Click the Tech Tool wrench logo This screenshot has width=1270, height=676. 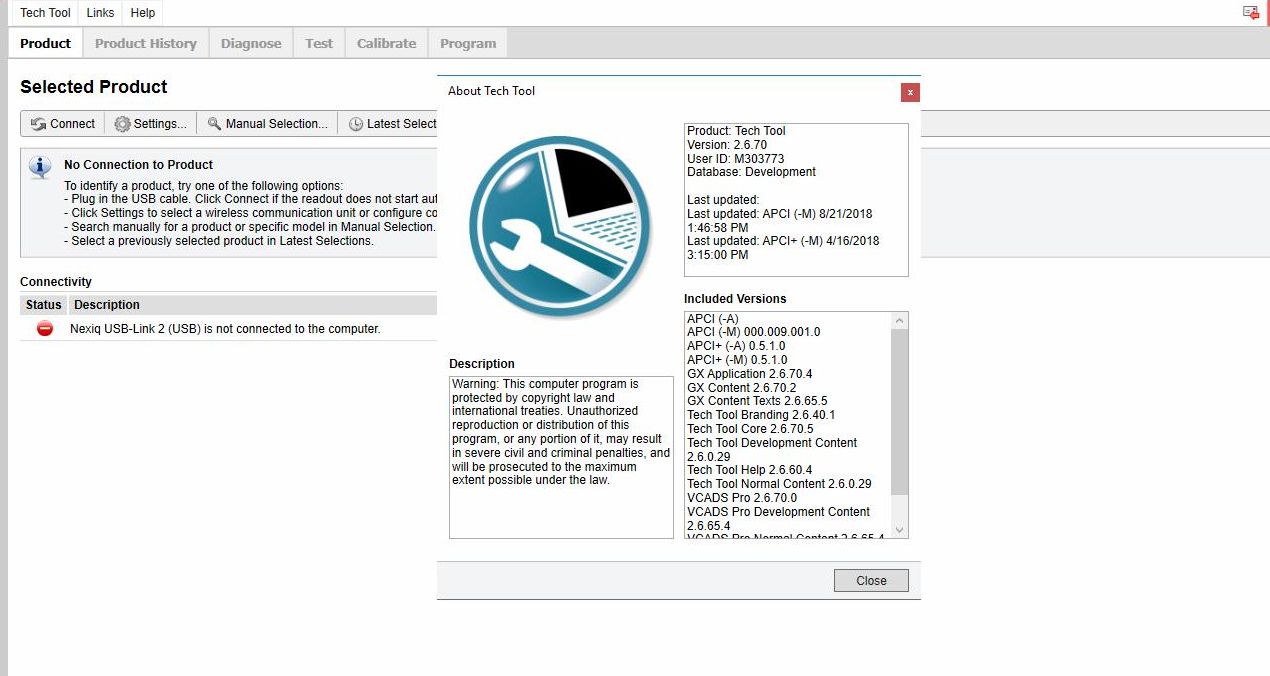click(560, 228)
